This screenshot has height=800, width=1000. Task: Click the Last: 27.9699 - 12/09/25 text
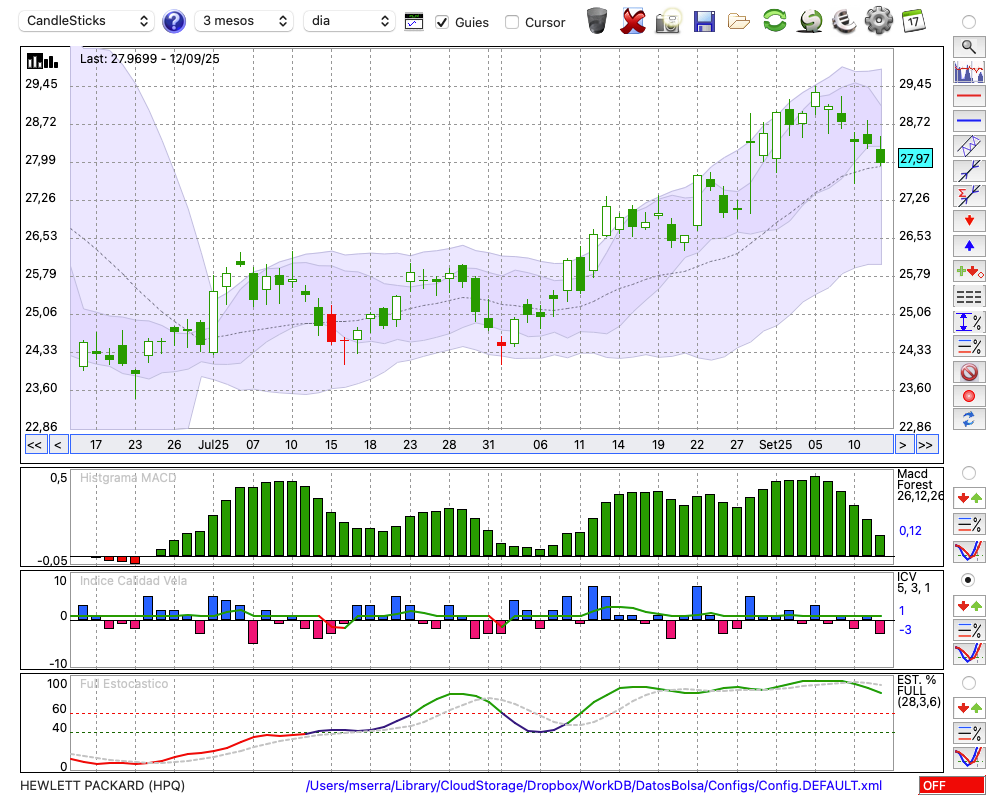[x=149, y=59]
